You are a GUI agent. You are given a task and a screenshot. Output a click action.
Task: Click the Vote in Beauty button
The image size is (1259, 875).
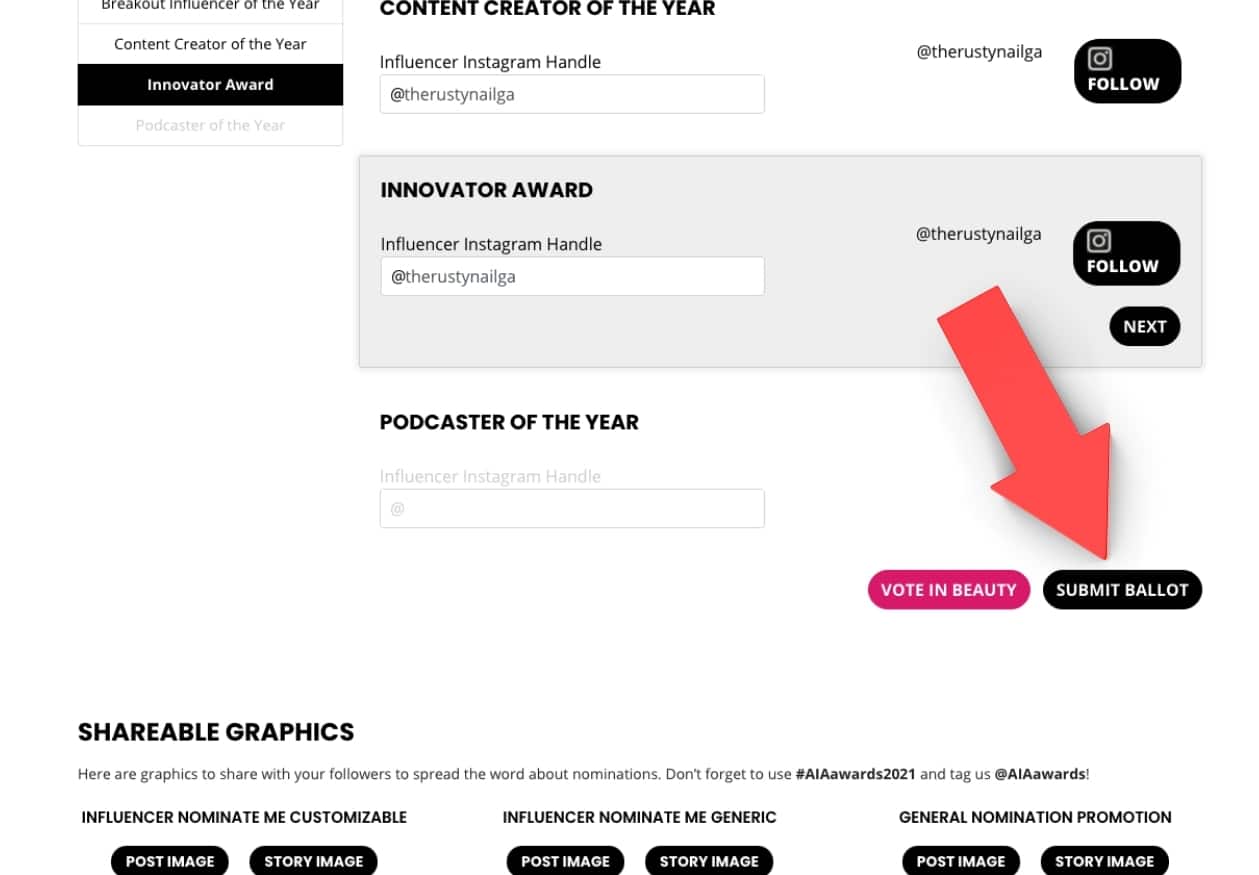[x=948, y=590]
